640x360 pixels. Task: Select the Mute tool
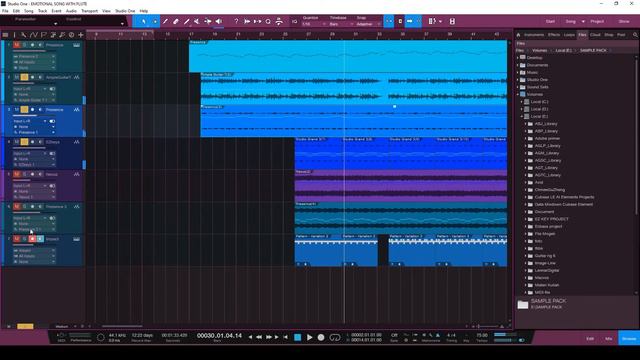[x=197, y=21]
